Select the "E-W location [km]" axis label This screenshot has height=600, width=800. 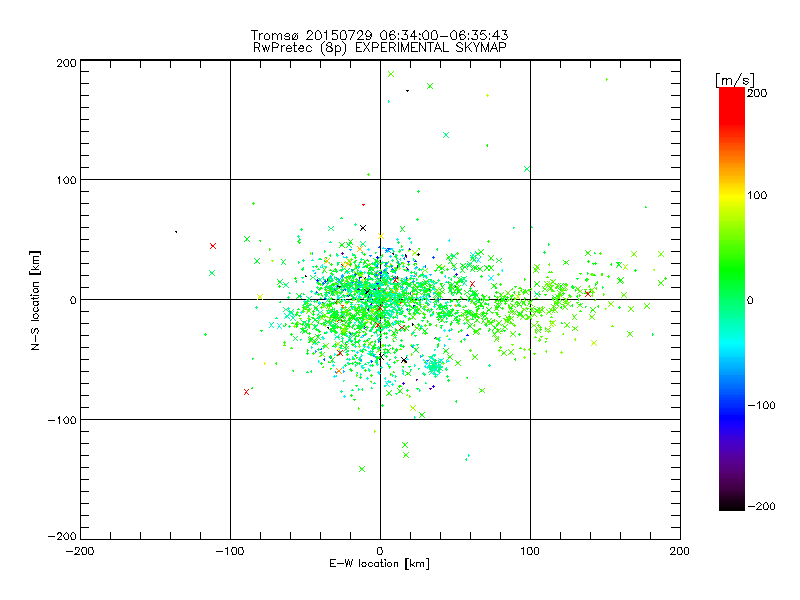(379, 564)
